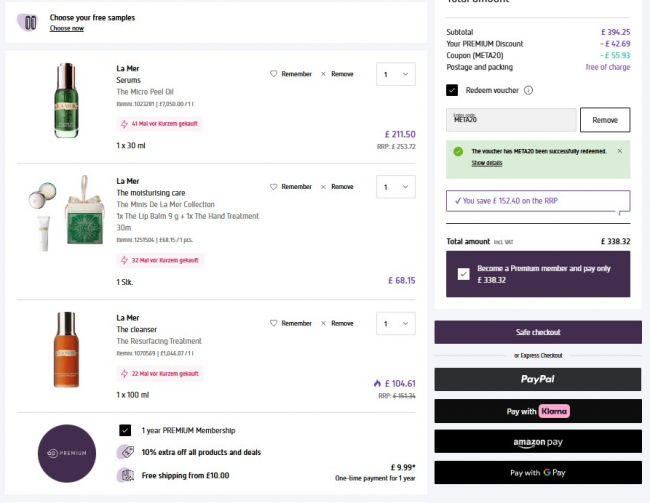The width and height of the screenshot is (650, 503).
Task: Click the free samples gift icon
Action: click(x=30, y=22)
